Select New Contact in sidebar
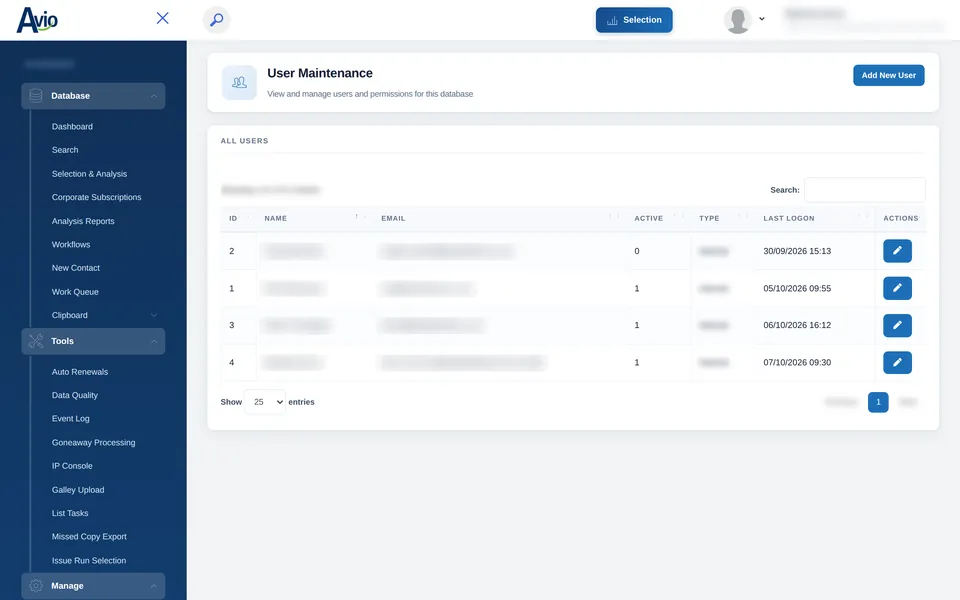The width and height of the screenshot is (960, 600). [x=75, y=268]
